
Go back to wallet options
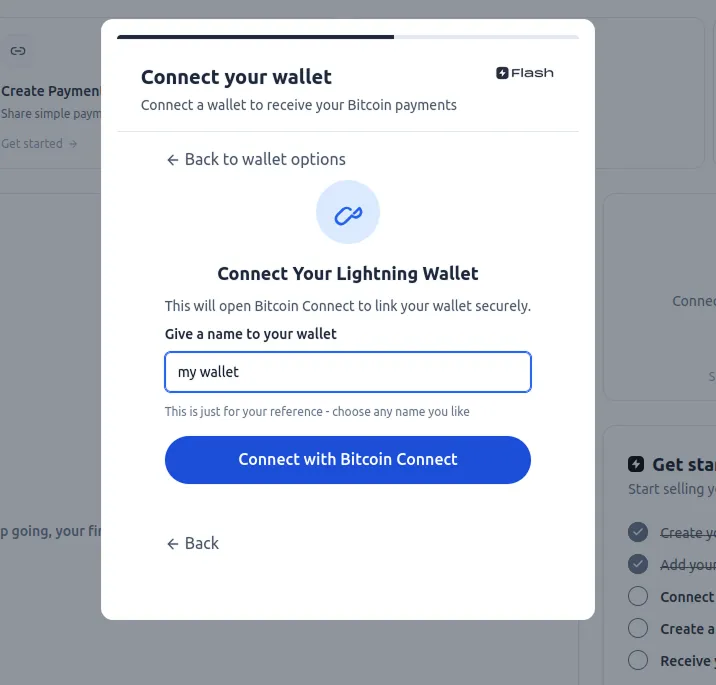[x=256, y=159]
